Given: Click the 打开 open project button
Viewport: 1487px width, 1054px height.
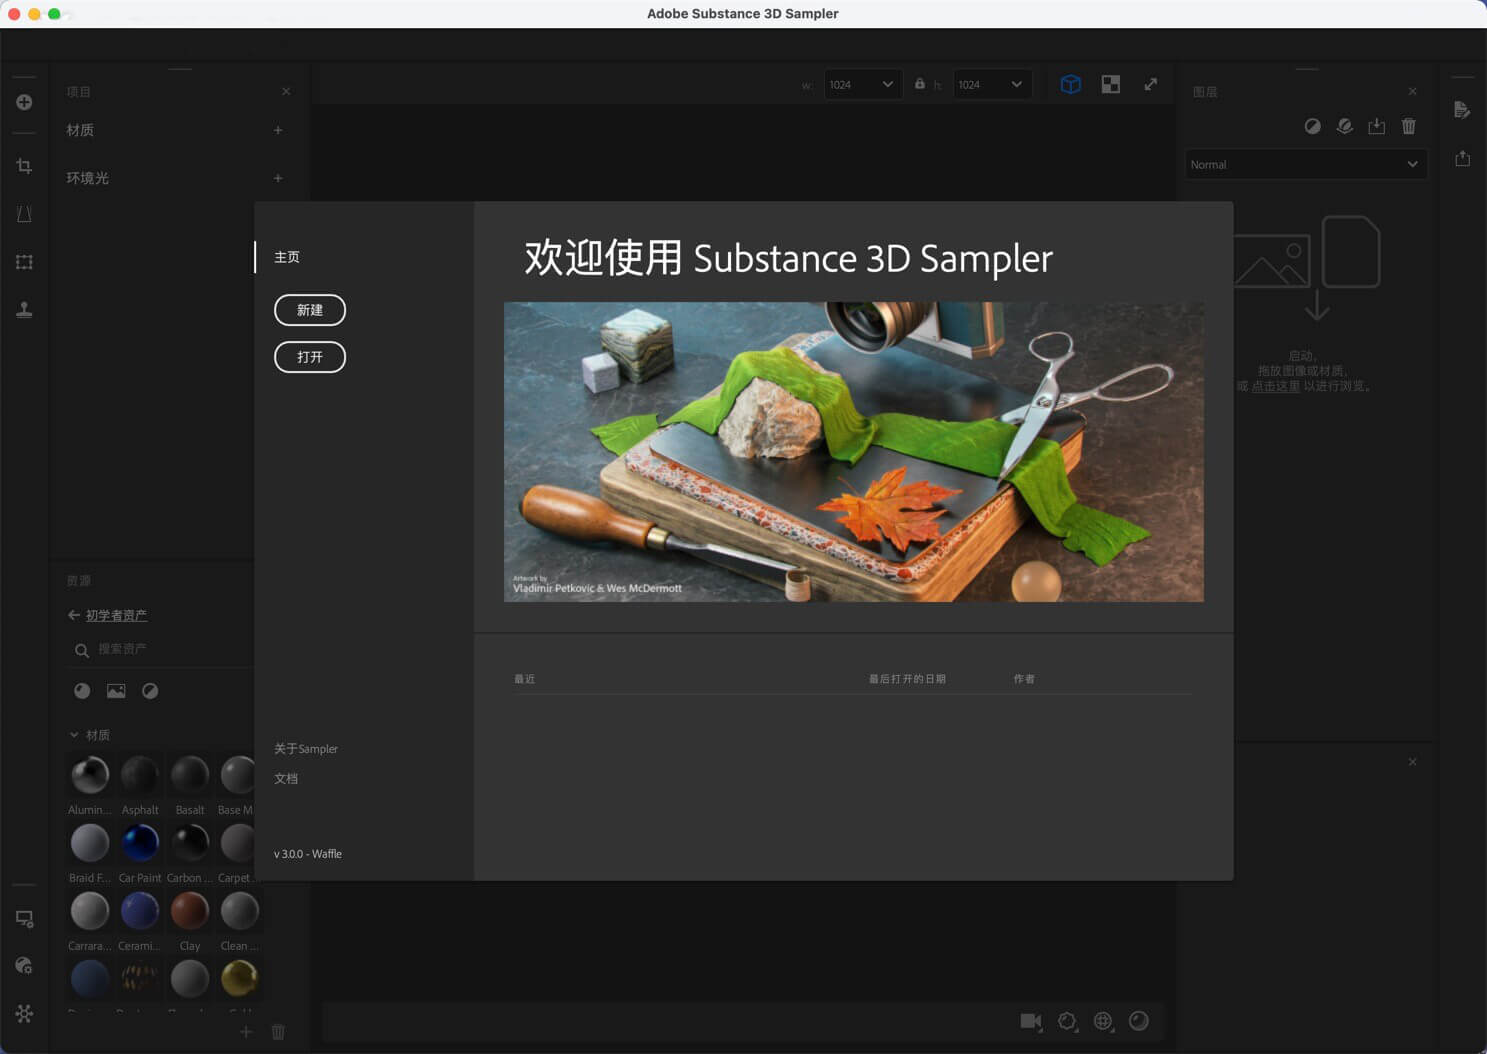Looking at the screenshot, I should point(310,357).
